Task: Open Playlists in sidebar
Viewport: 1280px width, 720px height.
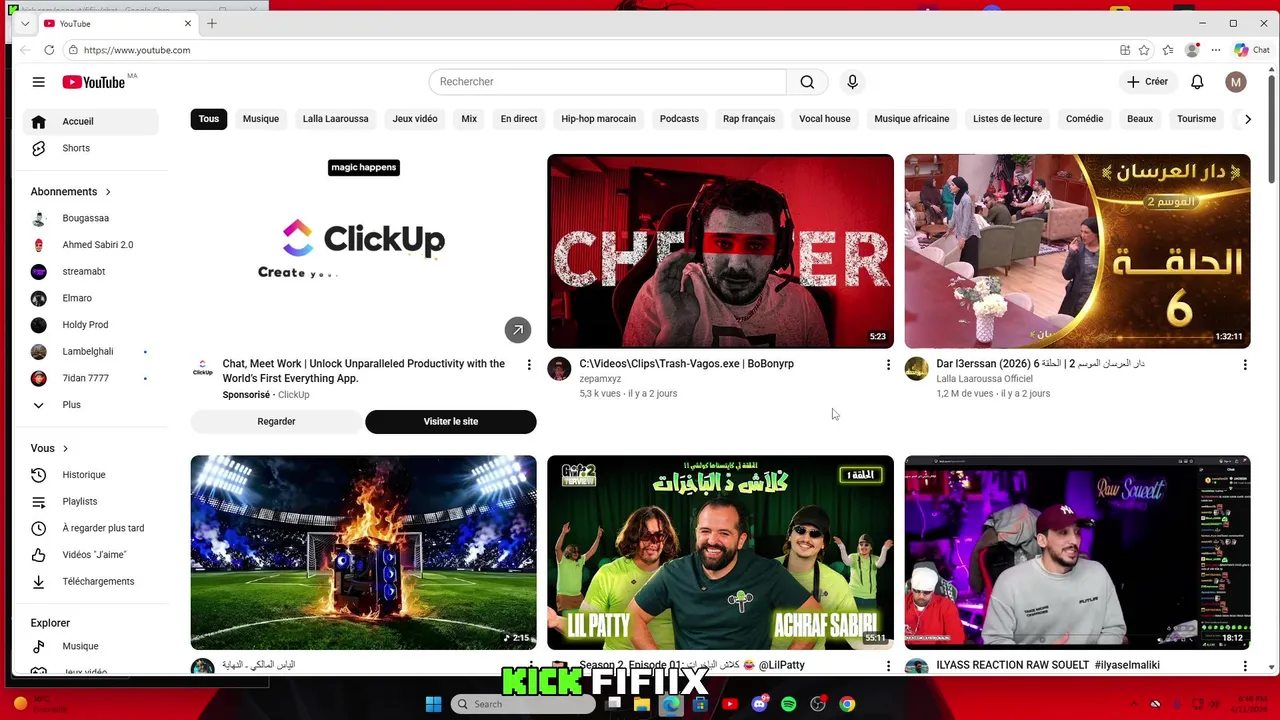Action: coord(90,502)
